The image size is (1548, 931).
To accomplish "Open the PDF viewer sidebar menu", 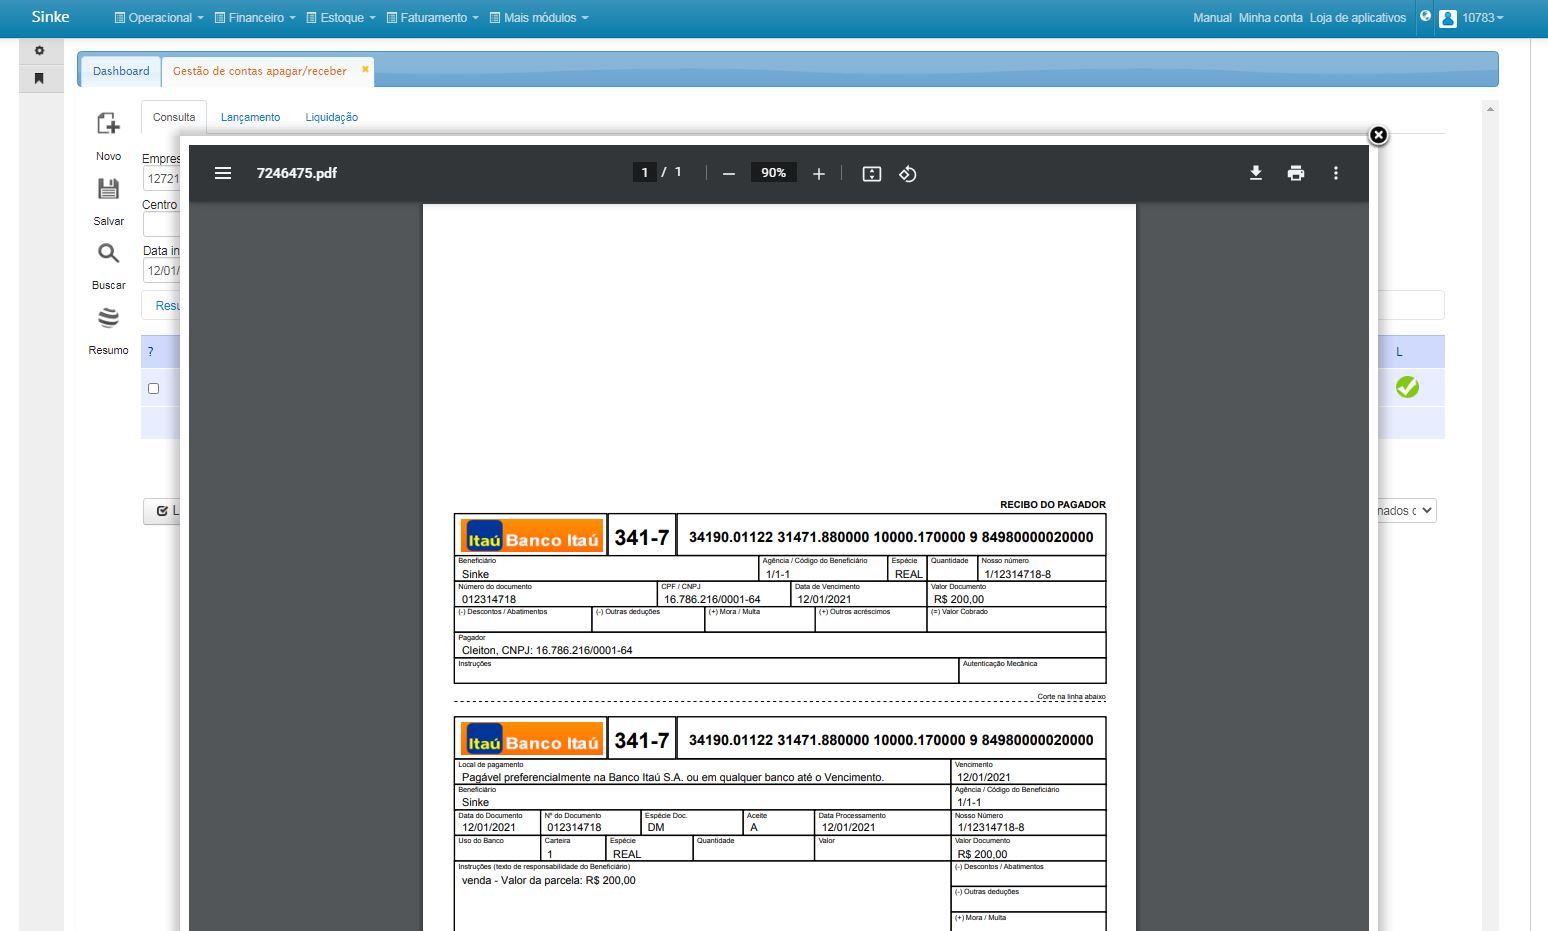I will pyautogui.click(x=223, y=173).
